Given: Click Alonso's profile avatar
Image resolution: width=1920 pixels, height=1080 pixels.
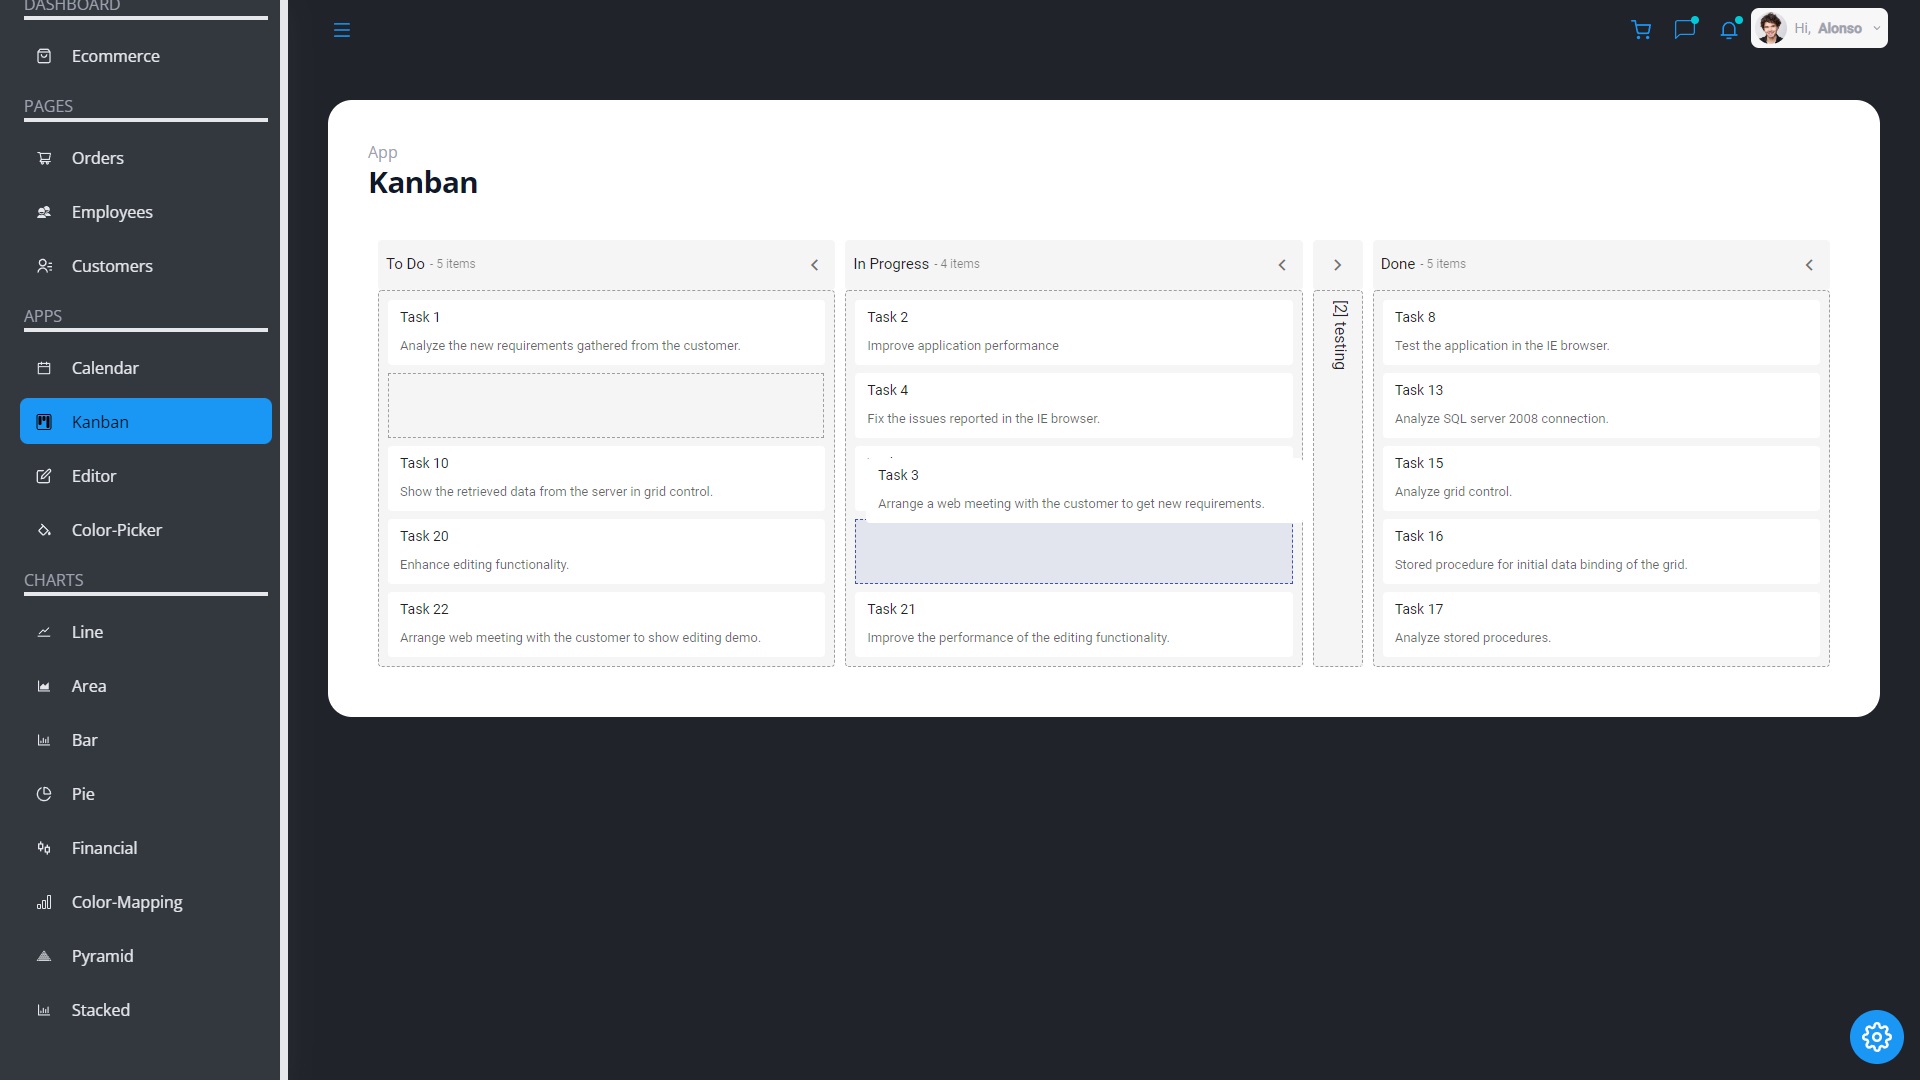Looking at the screenshot, I should tap(1771, 28).
